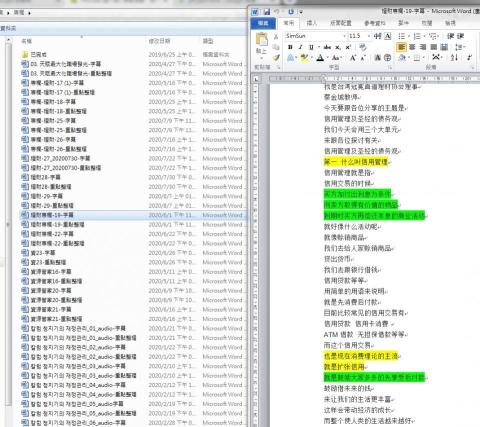The height and width of the screenshot is (427, 480).
Task: Click the Asian Layout icon in the Paragraph group
Action: tap(436, 58)
